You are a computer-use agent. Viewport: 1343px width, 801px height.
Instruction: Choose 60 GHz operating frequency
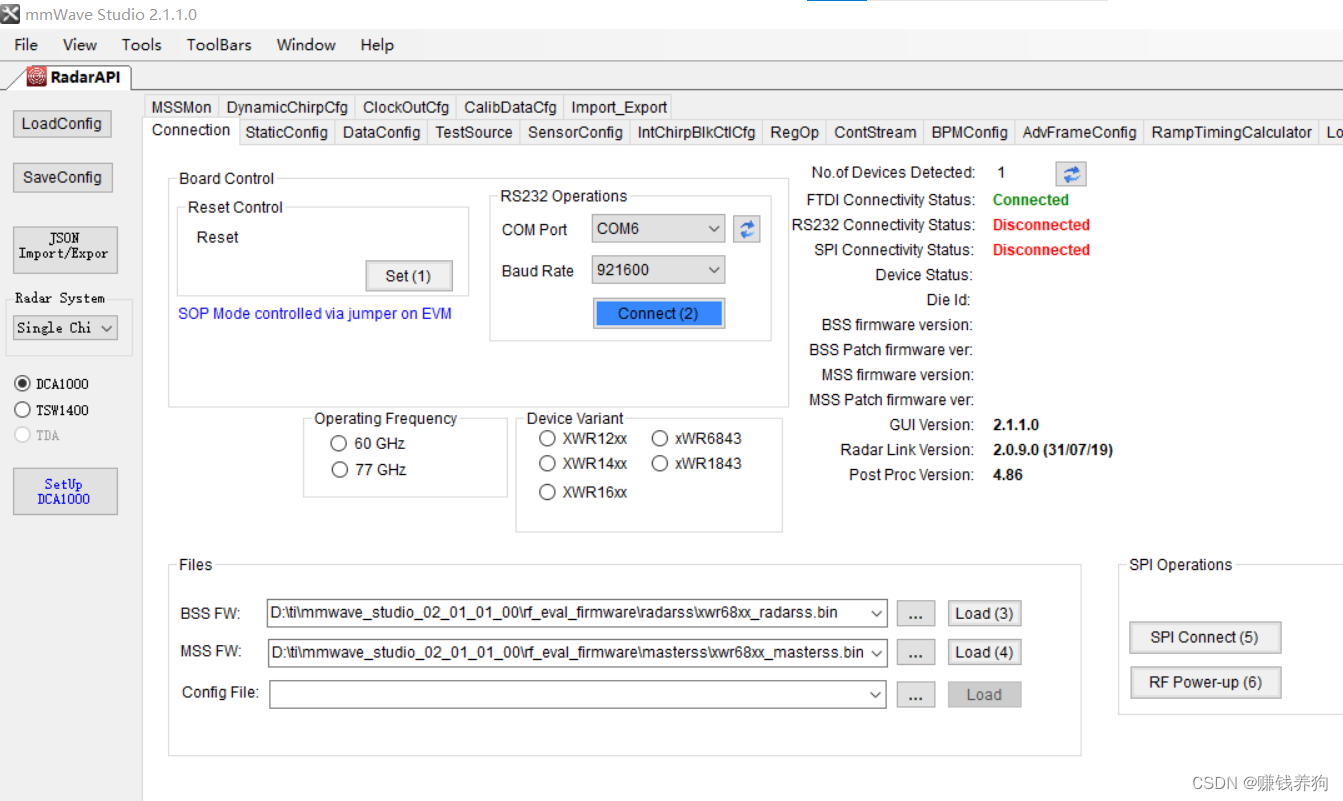pos(339,444)
